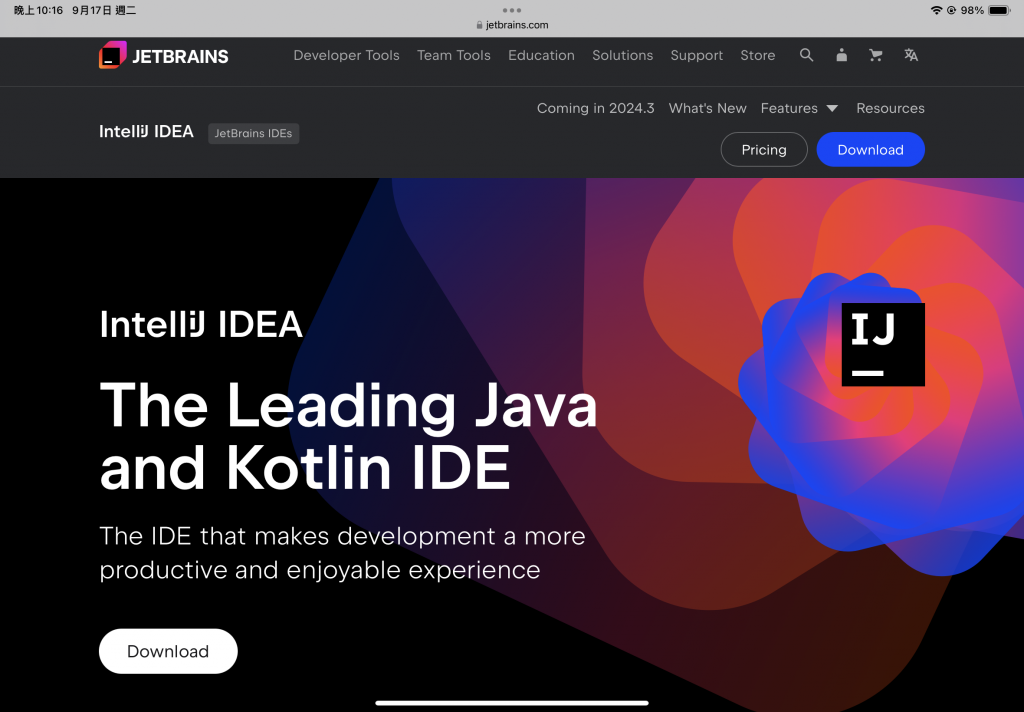Image resolution: width=1024 pixels, height=712 pixels.
Task: Tap the home indicator bar
Action: [x=512, y=703]
